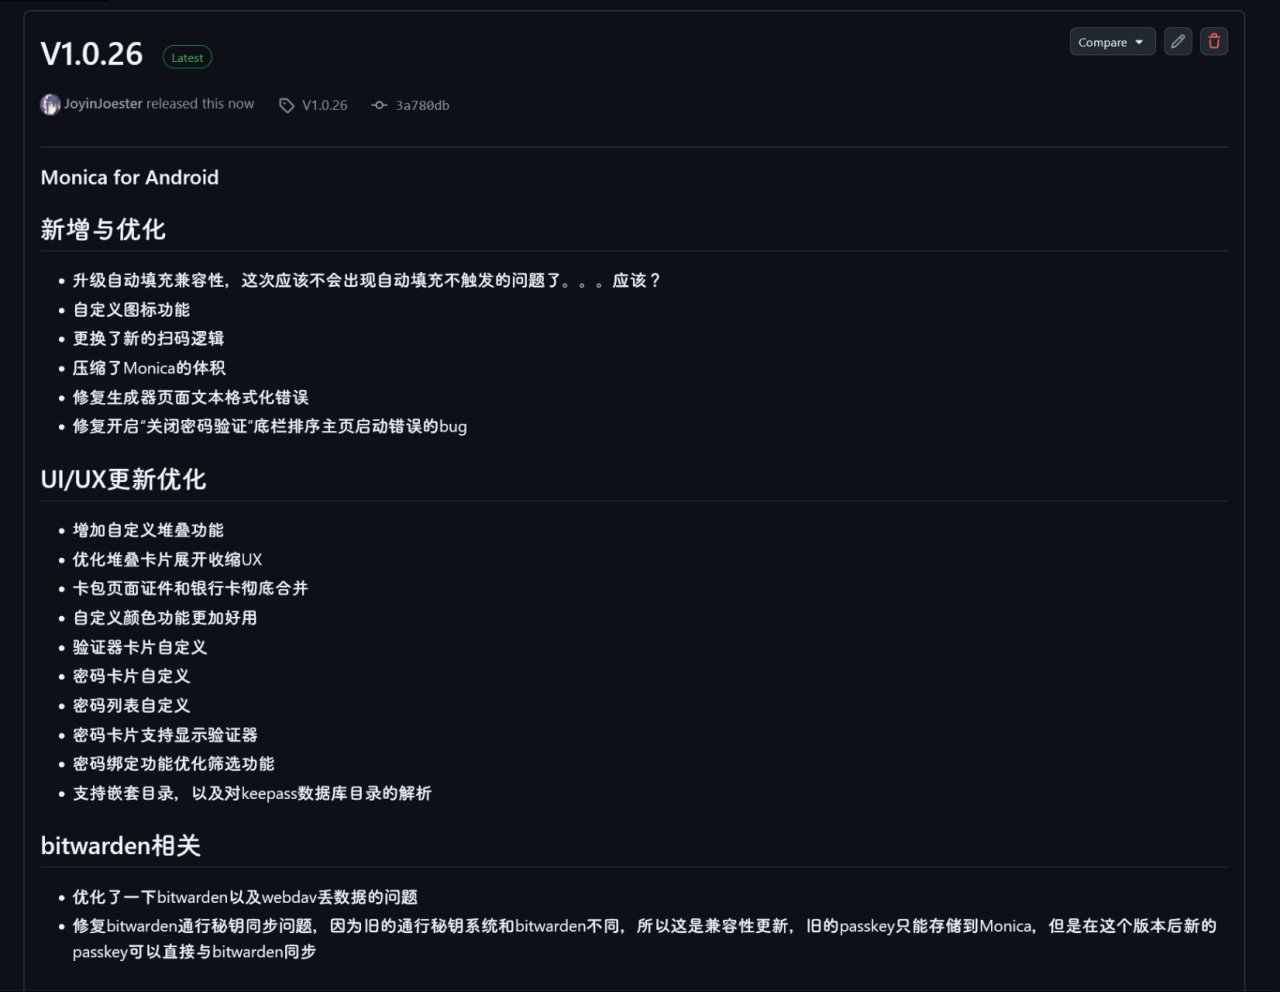Viewport: 1280px width, 992px height.
Task: Click the line '自定义颜色功能更加好用'
Action: [165, 618]
